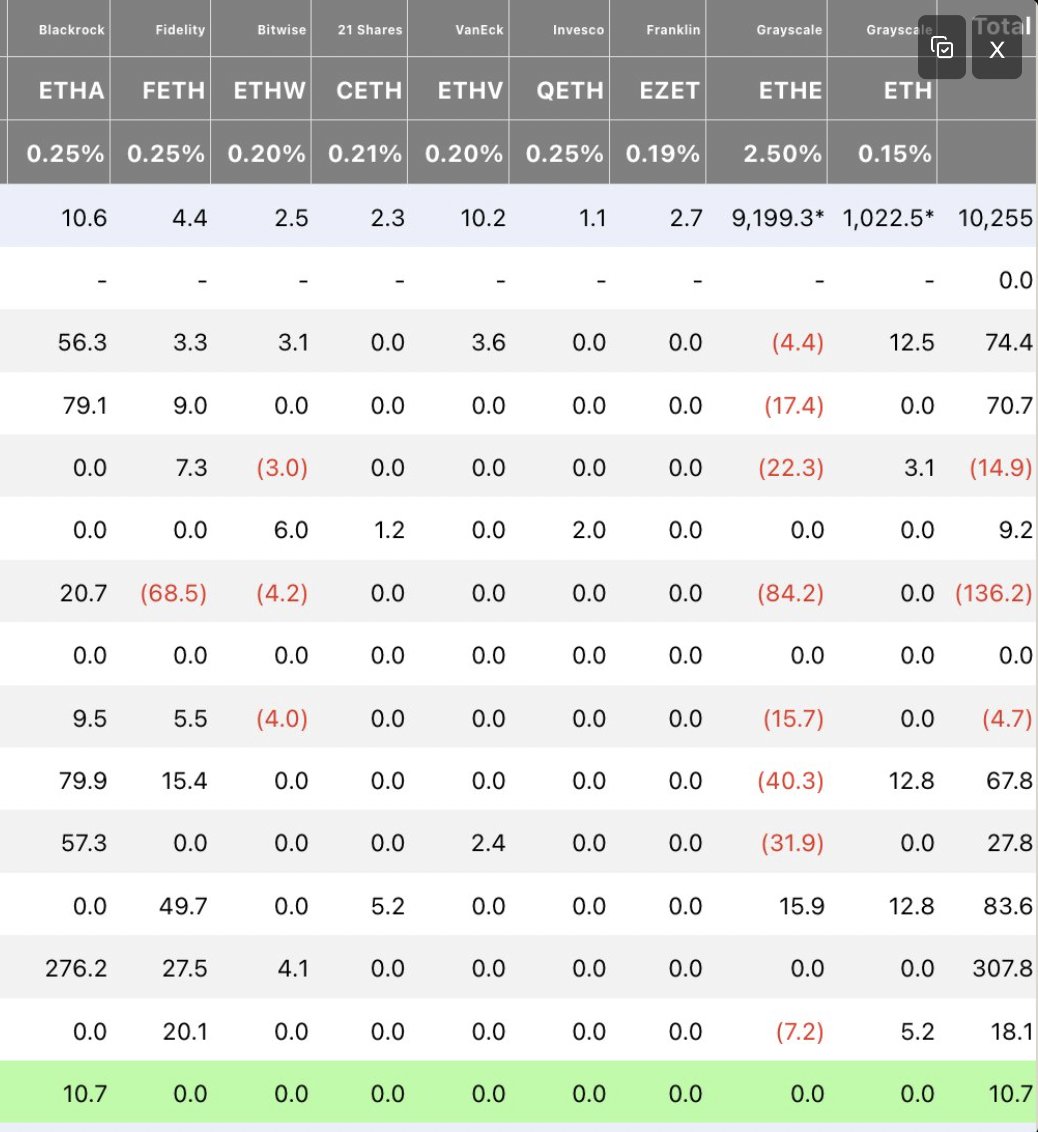Select the 21 Shares issuer header
1038x1132 pixels.
click(370, 30)
